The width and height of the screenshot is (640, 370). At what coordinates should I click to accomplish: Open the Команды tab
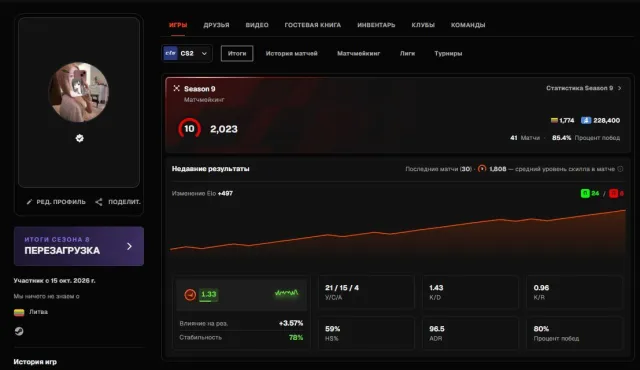point(468,25)
